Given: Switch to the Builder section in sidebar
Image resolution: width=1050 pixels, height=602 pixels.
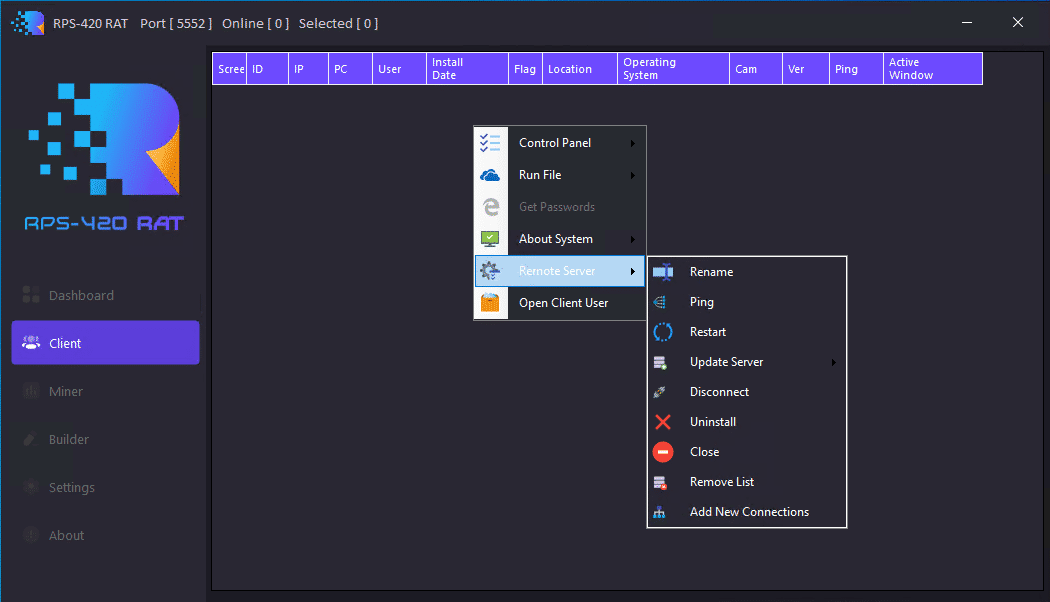Looking at the screenshot, I should pos(69,439).
